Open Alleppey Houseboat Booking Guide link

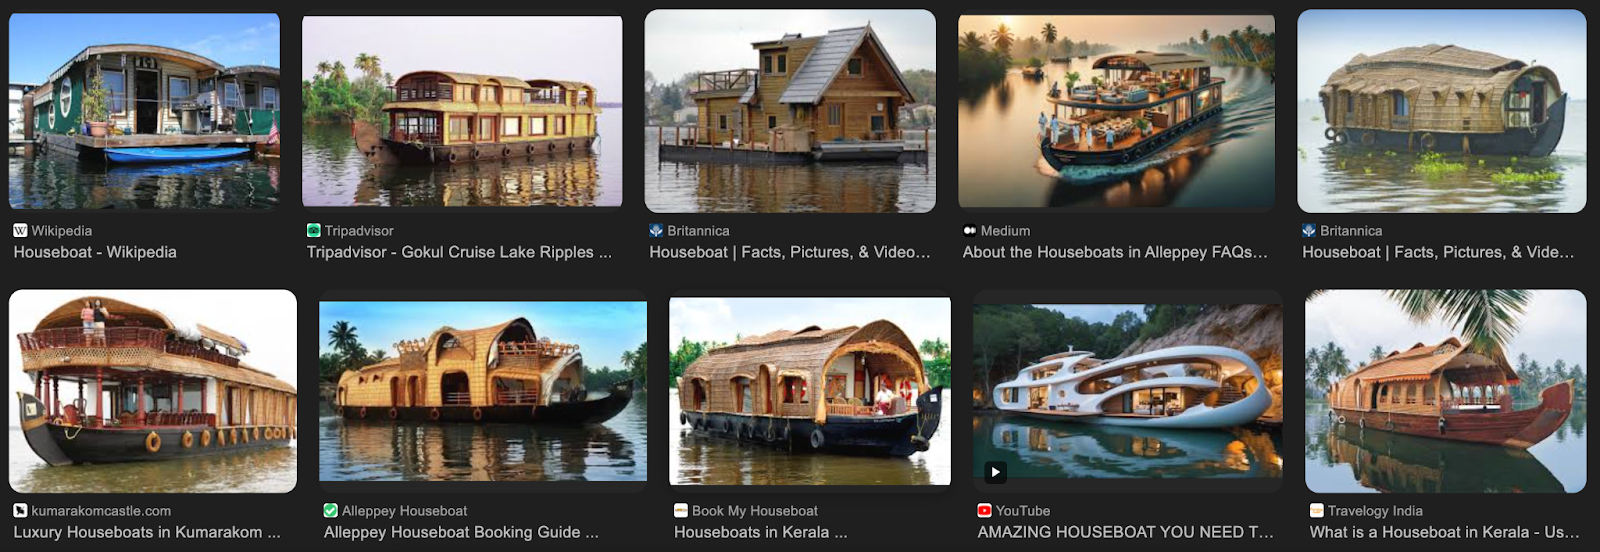(461, 533)
